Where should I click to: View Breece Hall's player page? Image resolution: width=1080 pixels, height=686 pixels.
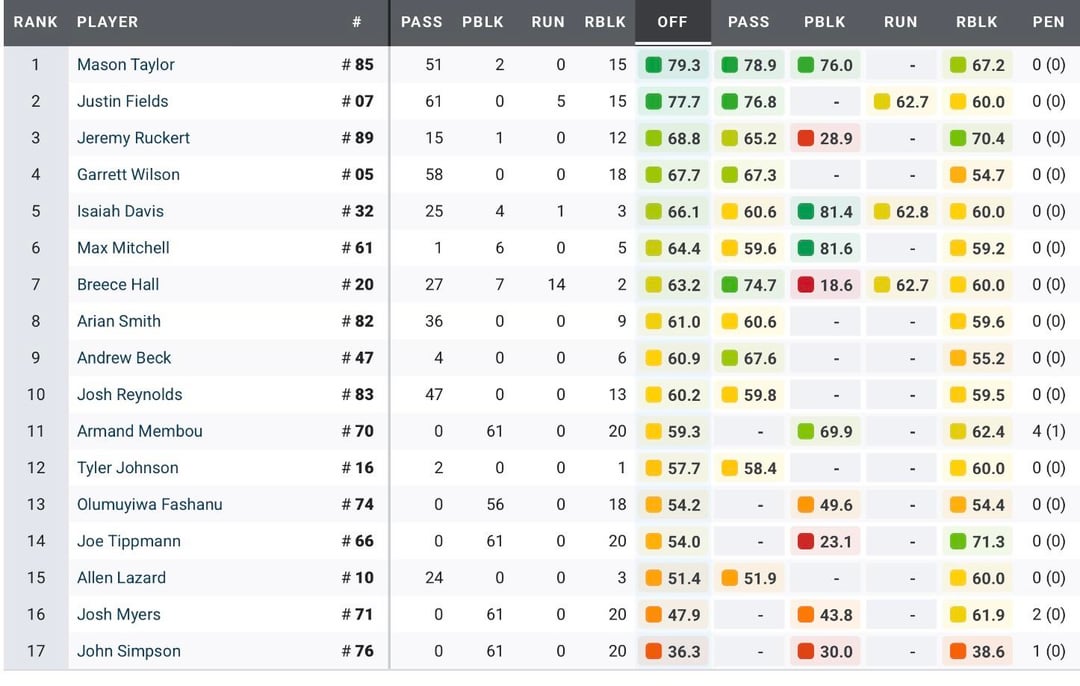click(118, 285)
